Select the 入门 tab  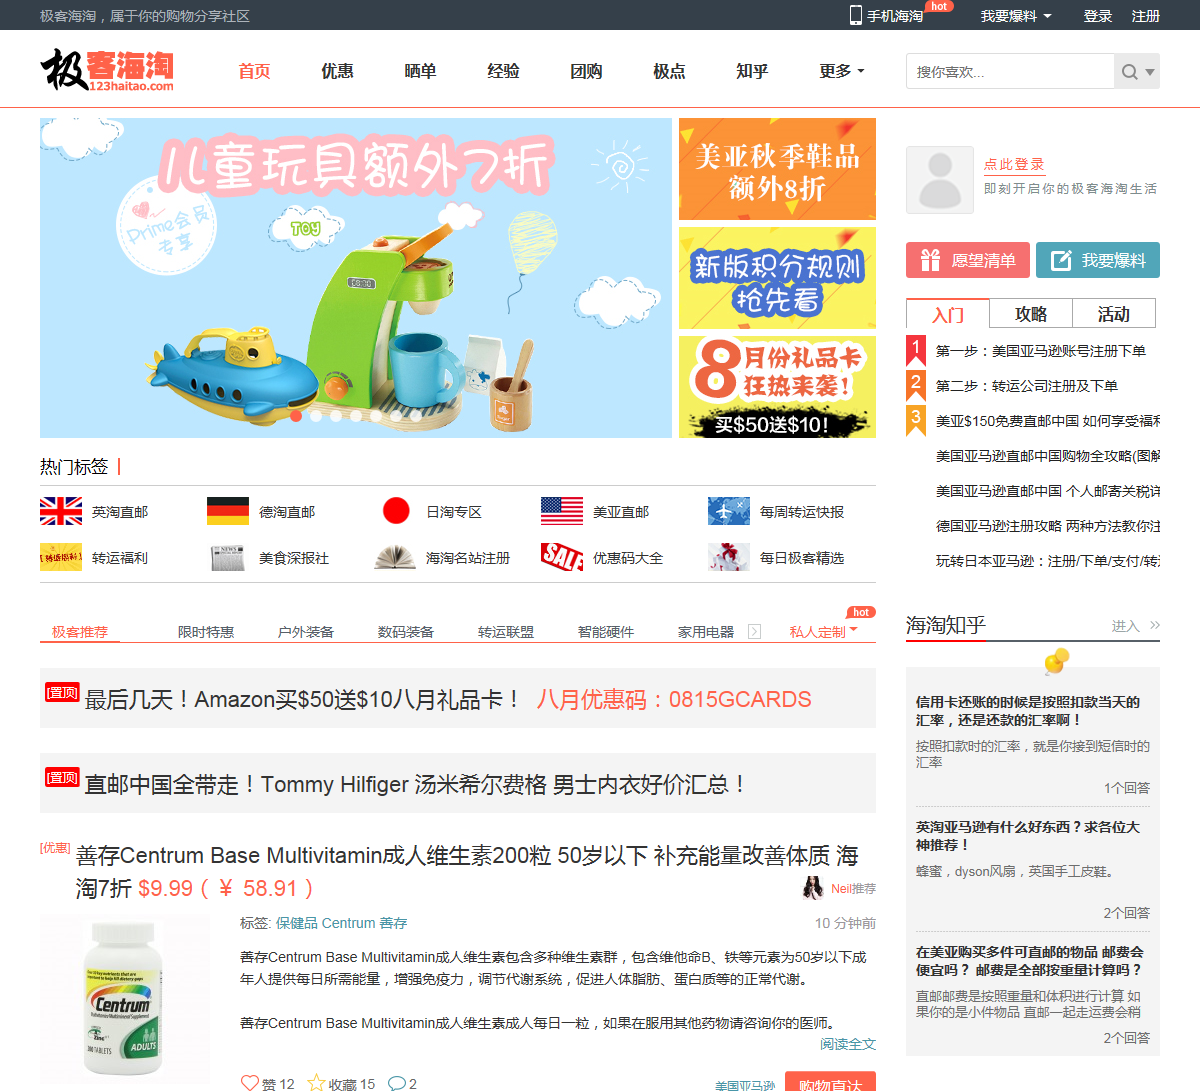(948, 314)
